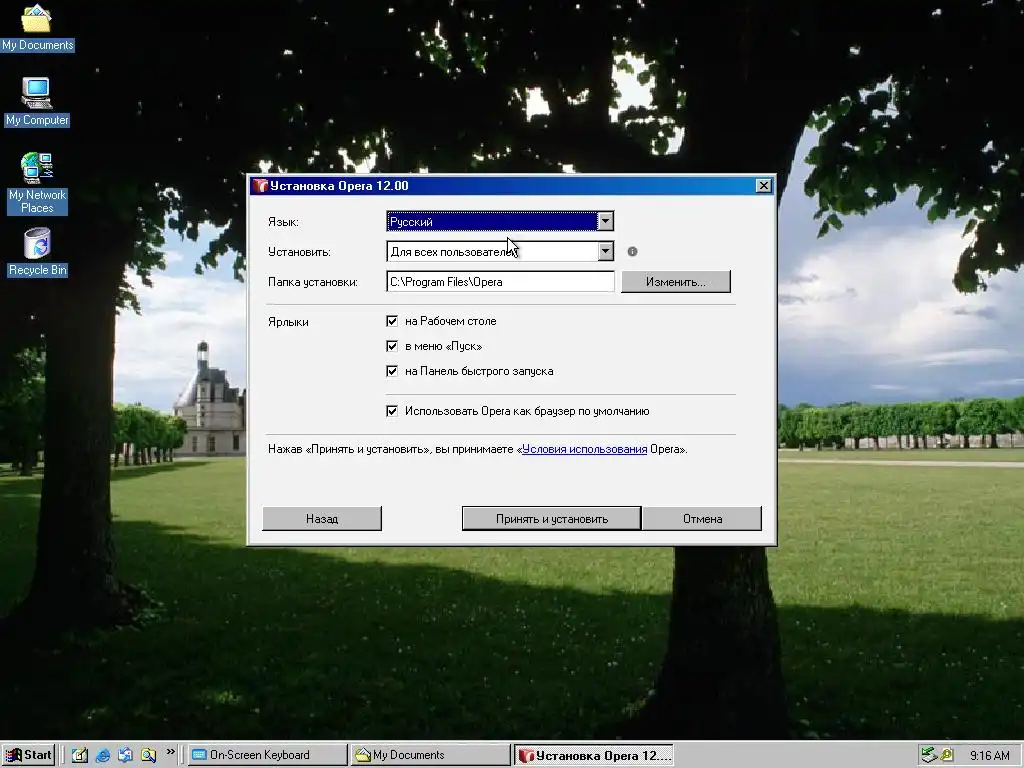Click 'Изменить...' to change the install folder
Screen dimensions: 1024x768
676,282
